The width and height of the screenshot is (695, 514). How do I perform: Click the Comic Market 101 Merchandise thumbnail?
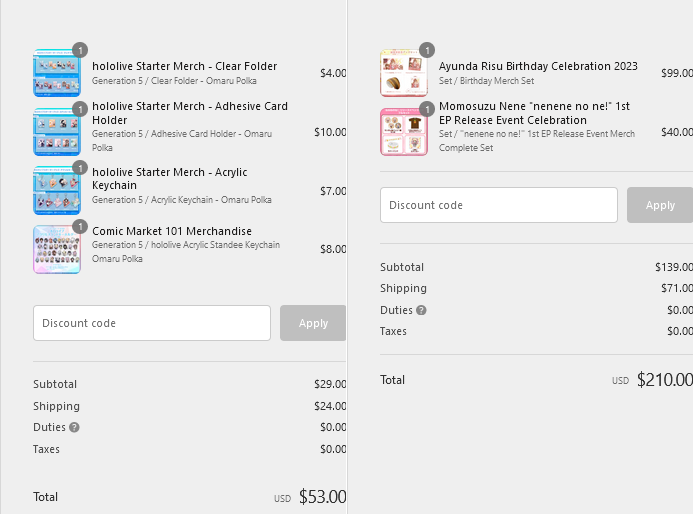pyautogui.click(x=56, y=249)
